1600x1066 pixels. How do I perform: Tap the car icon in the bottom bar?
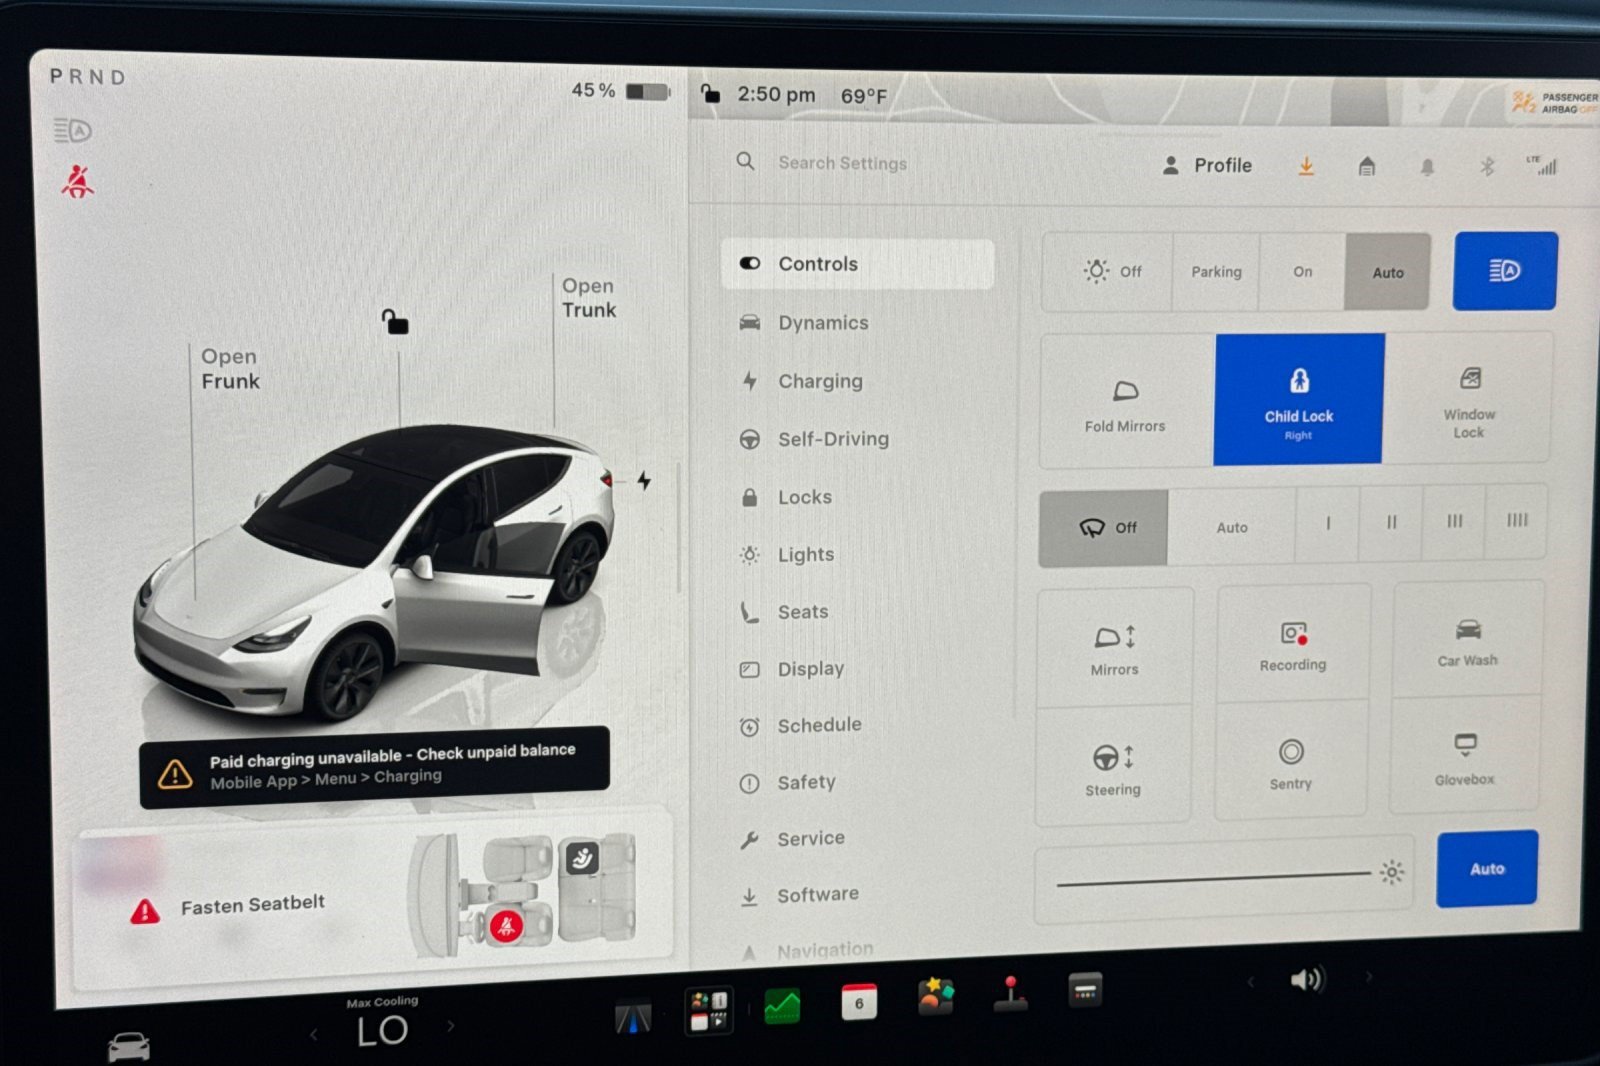(128, 1046)
